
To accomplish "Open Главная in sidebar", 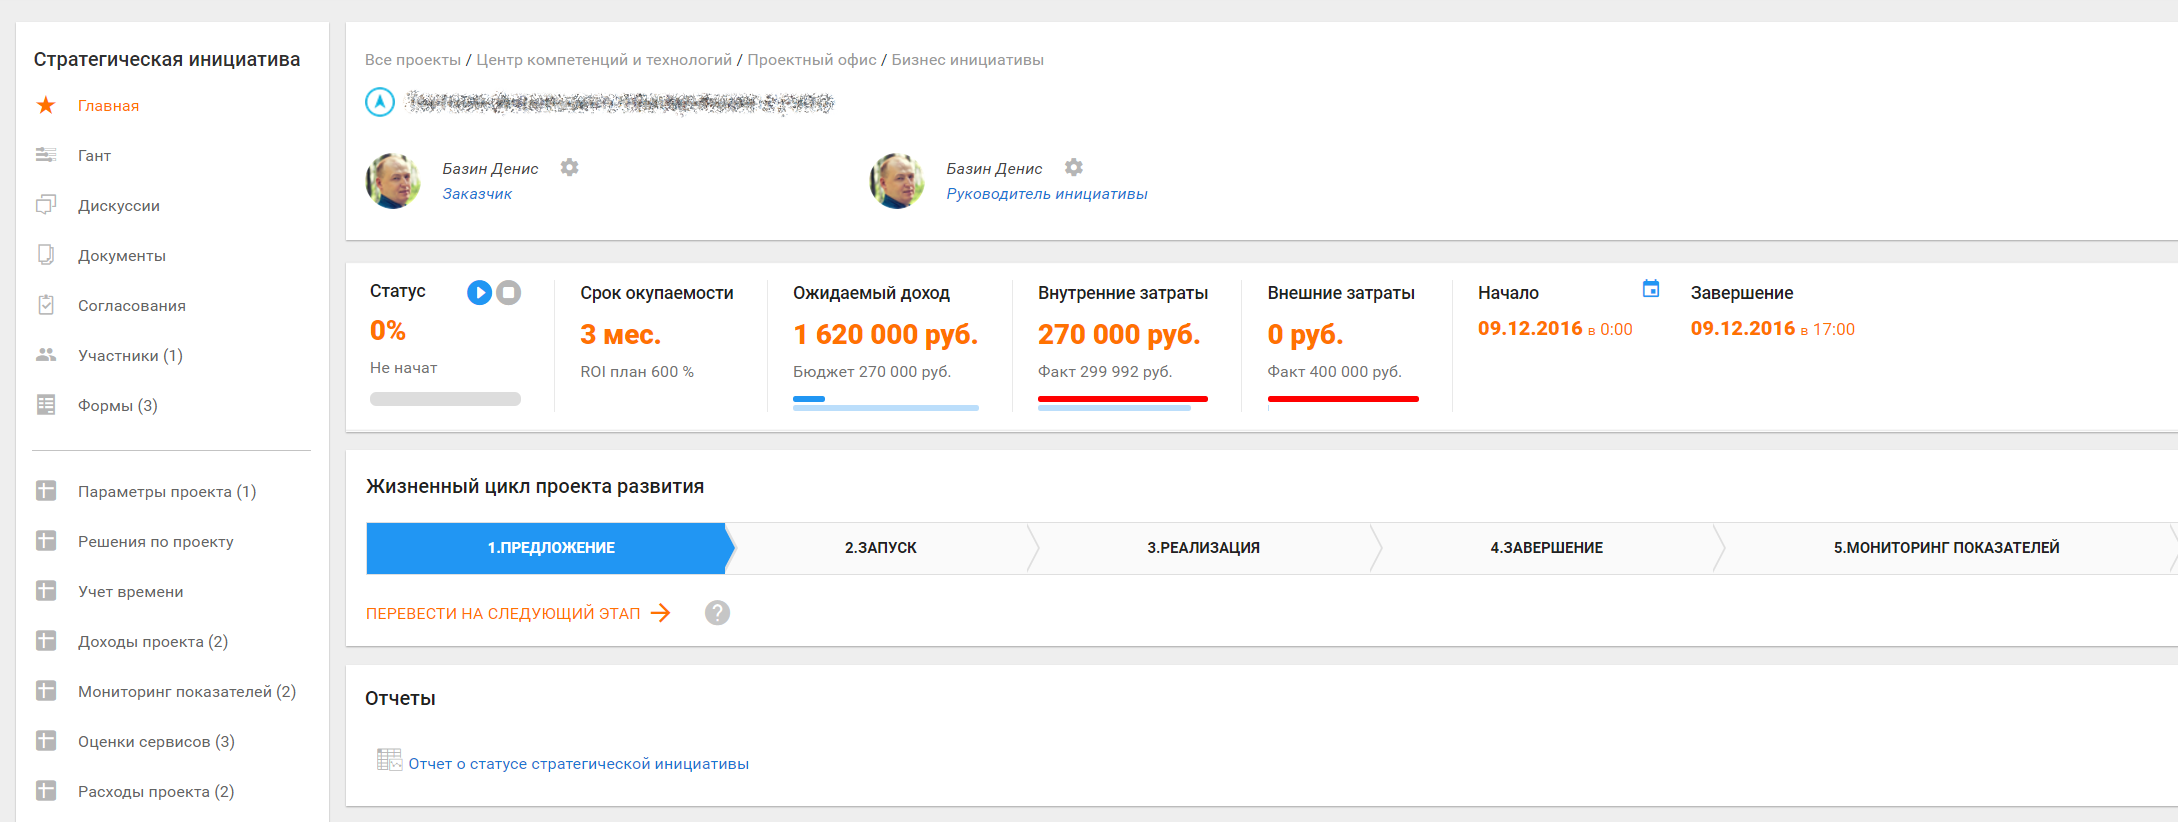I will [109, 106].
